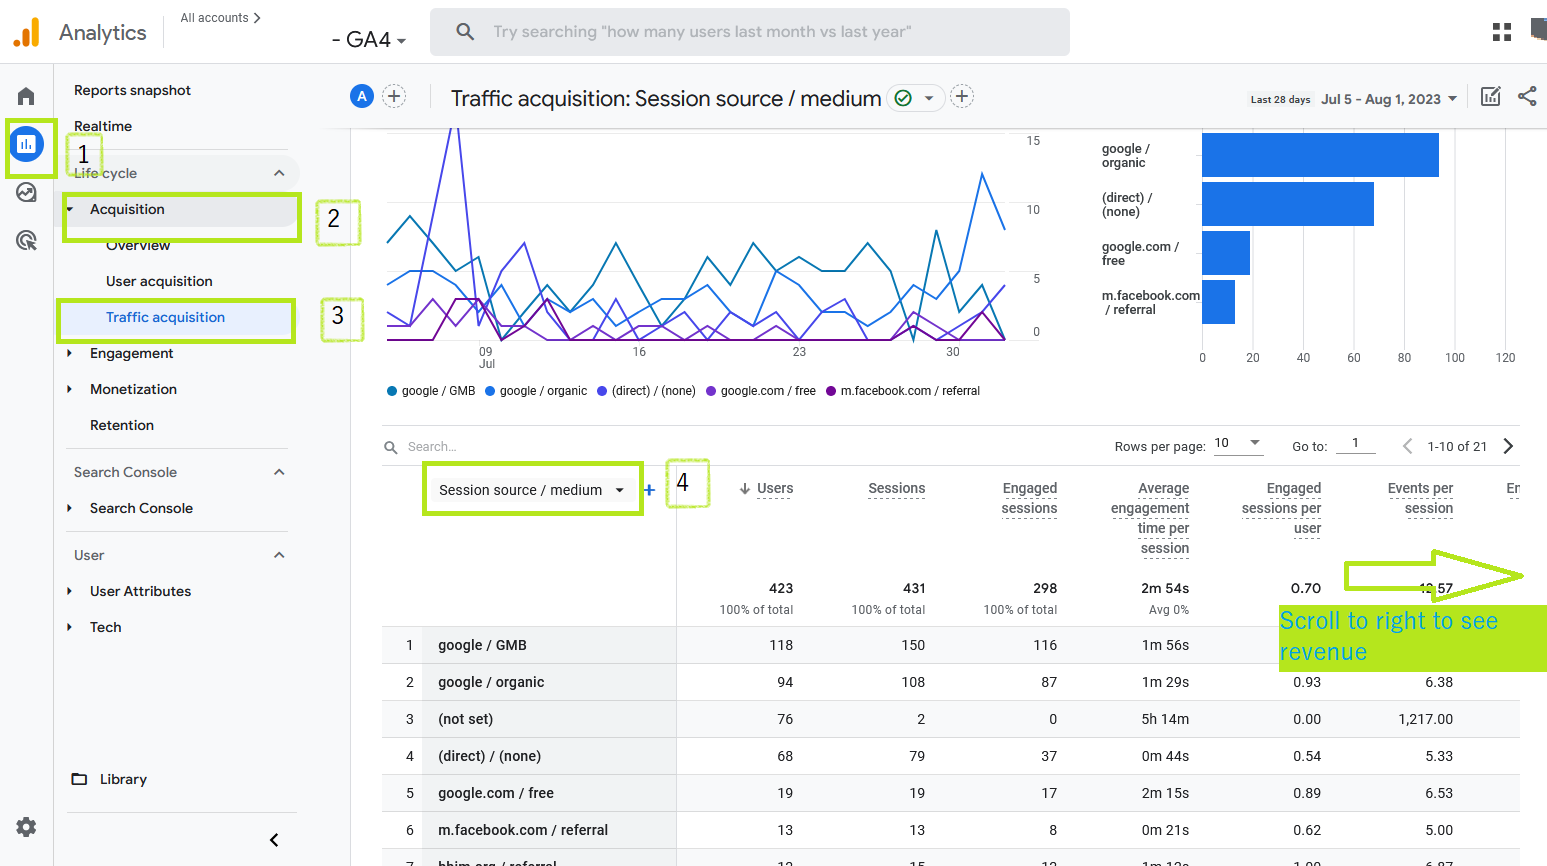Add filter with plus icon after report title
This screenshot has height=866, width=1547.
pyautogui.click(x=962, y=96)
